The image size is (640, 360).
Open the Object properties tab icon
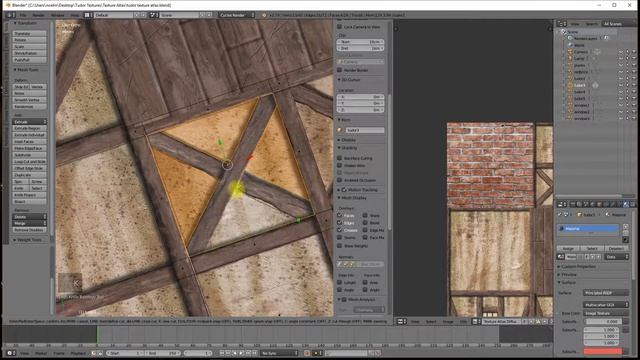click(599, 204)
